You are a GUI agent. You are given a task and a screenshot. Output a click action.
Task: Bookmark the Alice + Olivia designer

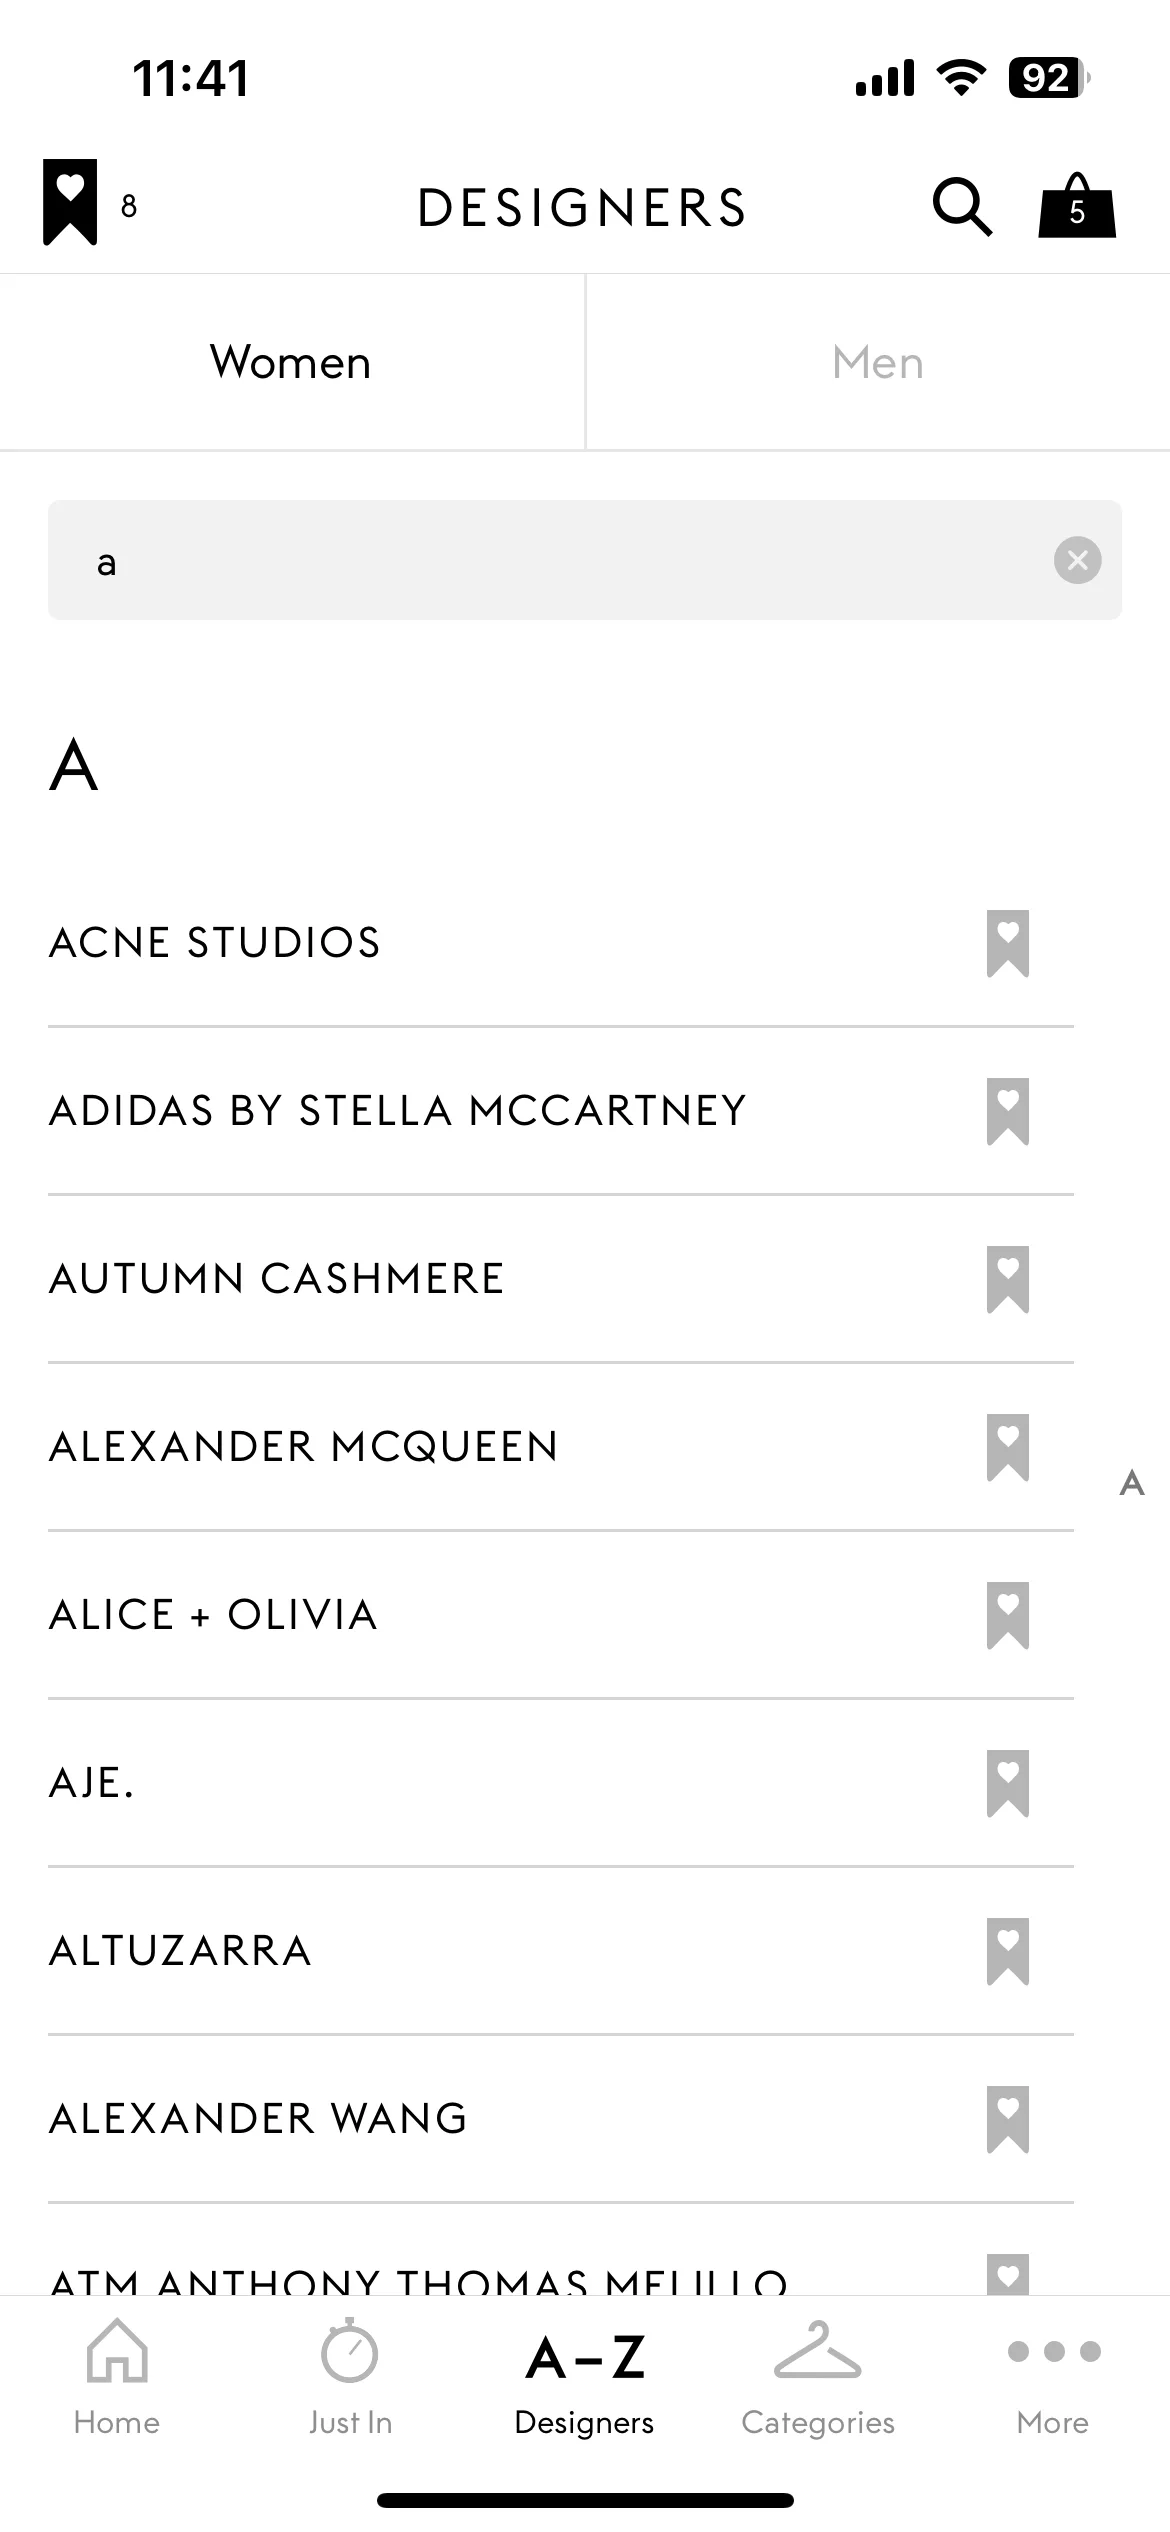(1008, 1615)
